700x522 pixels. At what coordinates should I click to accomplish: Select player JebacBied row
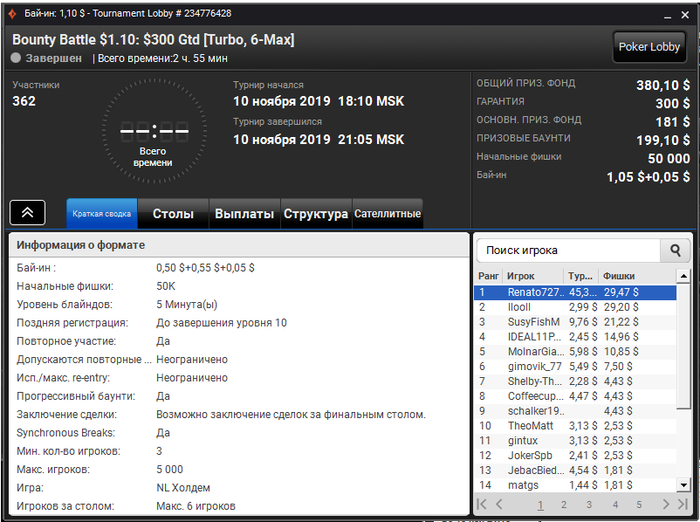pos(575,470)
